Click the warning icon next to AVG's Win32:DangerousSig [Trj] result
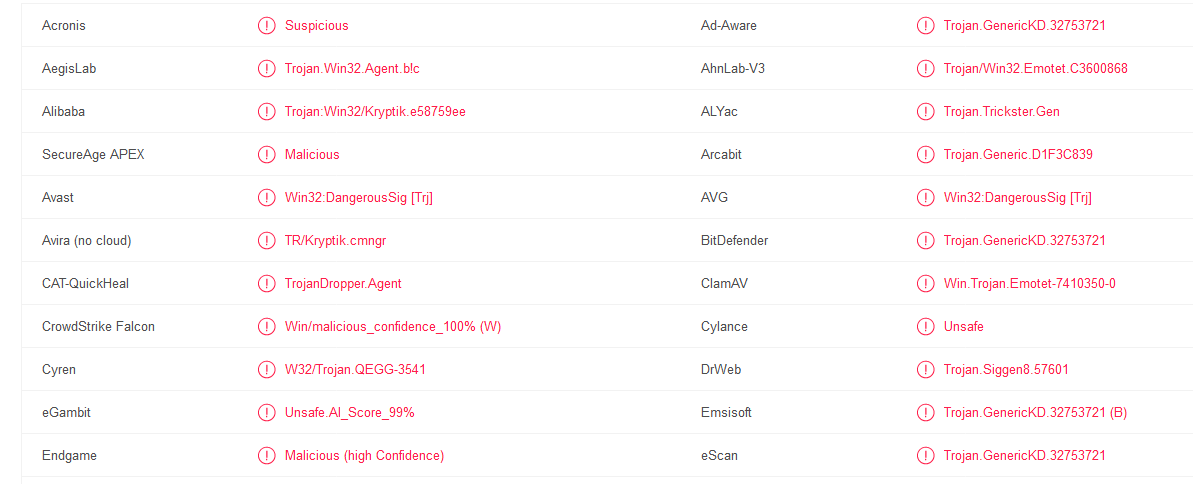Image resolution: width=1193 pixels, height=484 pixels. (x=925, y=197)
